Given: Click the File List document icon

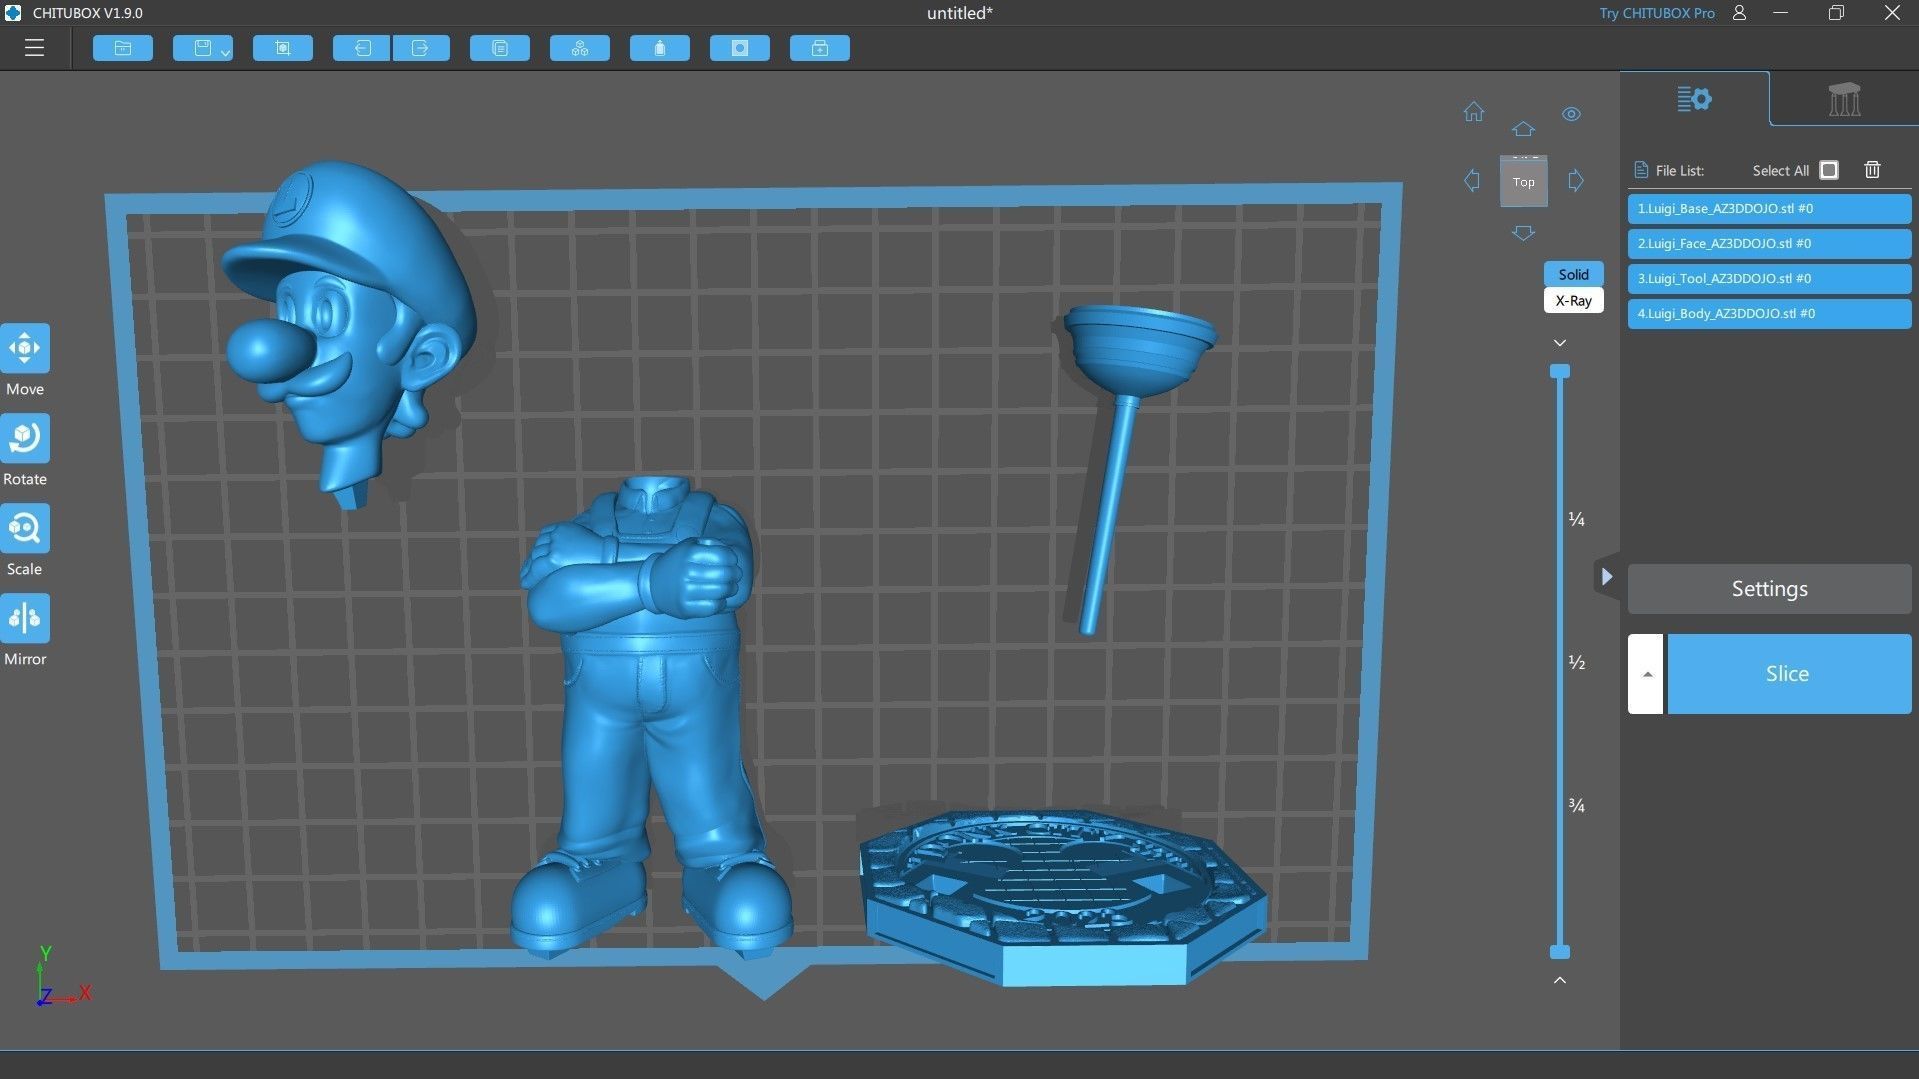Looking at the screenshot, I should tap(1640, 170).
